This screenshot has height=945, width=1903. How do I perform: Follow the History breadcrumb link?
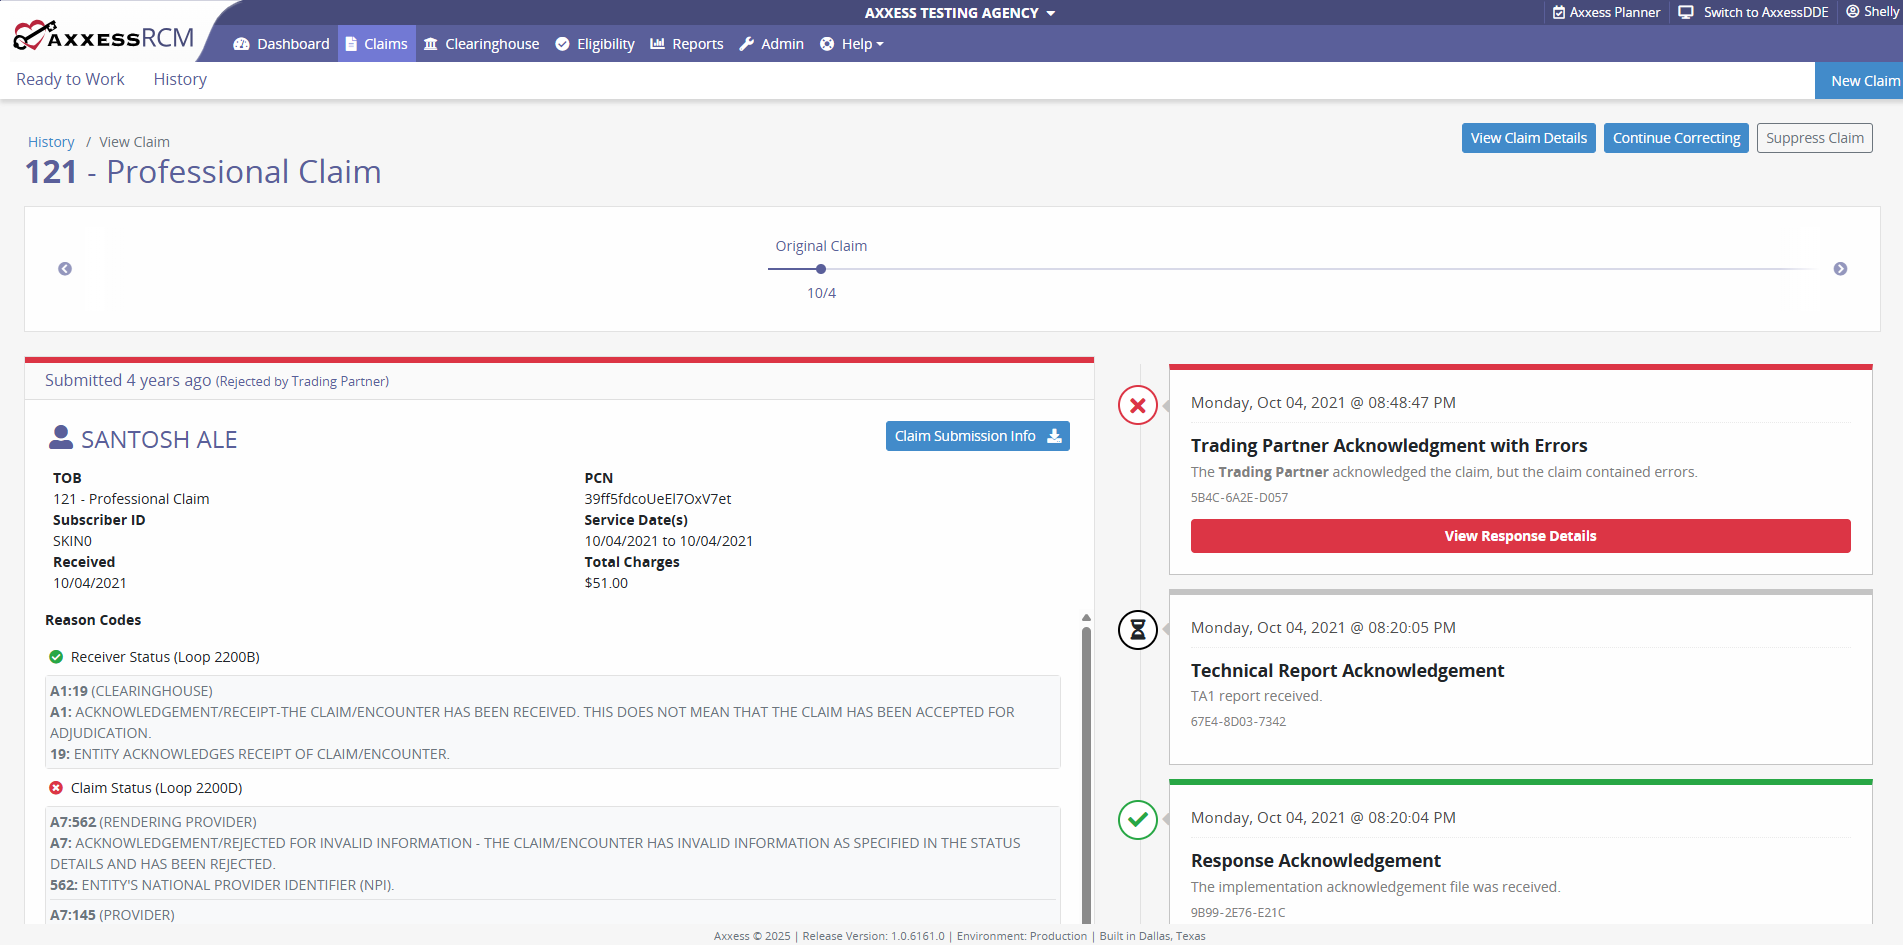51,142
